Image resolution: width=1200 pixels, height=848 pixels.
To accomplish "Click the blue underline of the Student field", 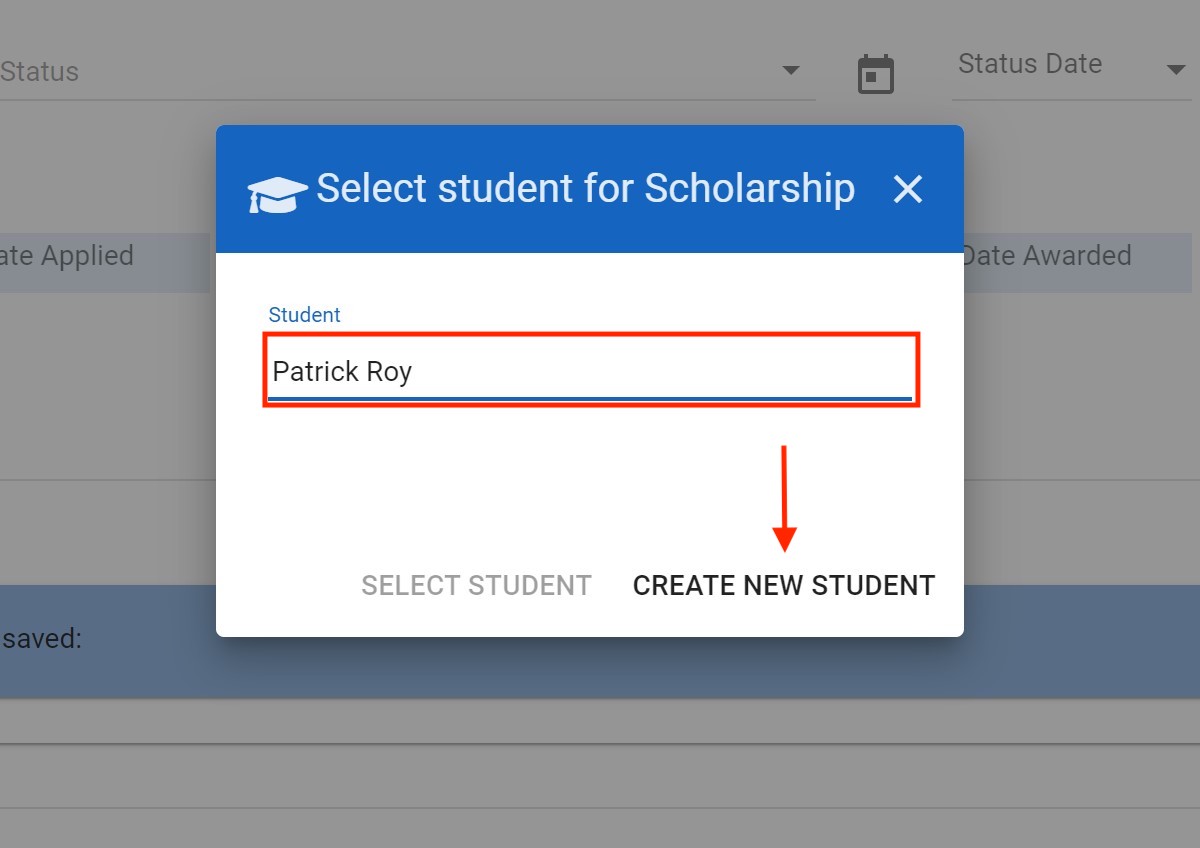I will 590,398.
